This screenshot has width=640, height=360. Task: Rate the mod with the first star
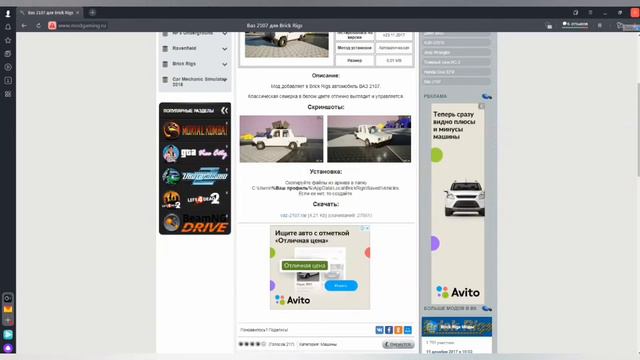(x=241, y=344)
